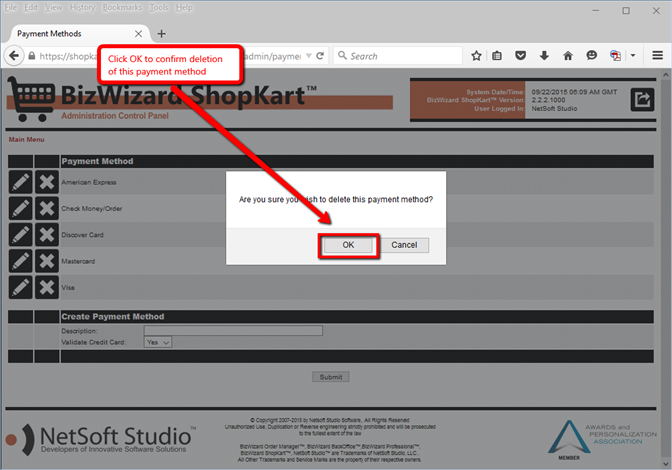Delete the Check Money/Order payment method
Image resolution: width=672 pixels, height=470 pixels.
pyautogui.click(x=47, y=209)
